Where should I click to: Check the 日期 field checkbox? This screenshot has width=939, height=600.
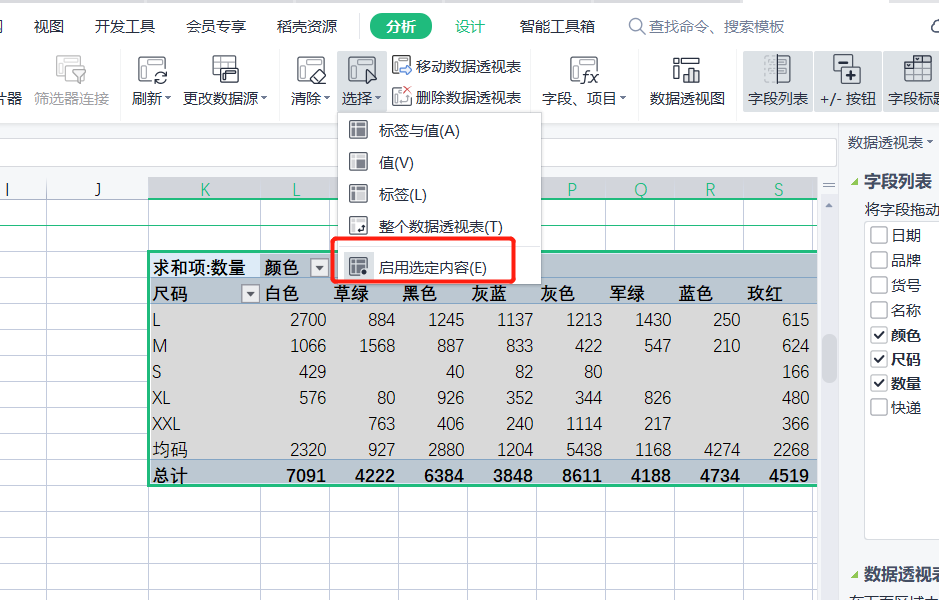point(879,235)
